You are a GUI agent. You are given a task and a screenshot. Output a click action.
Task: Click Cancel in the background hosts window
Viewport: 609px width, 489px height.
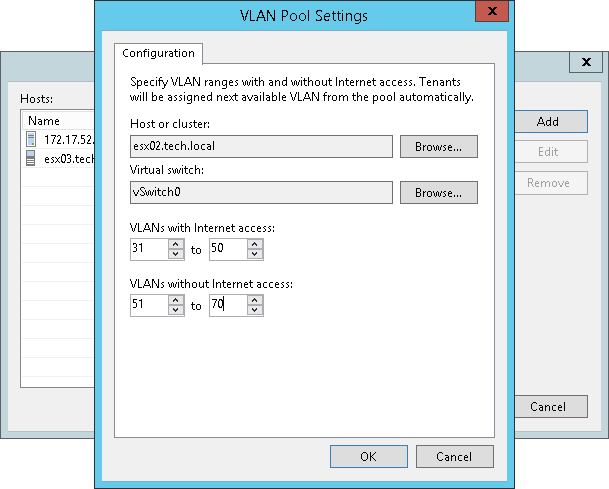click(x=551, y=407)
